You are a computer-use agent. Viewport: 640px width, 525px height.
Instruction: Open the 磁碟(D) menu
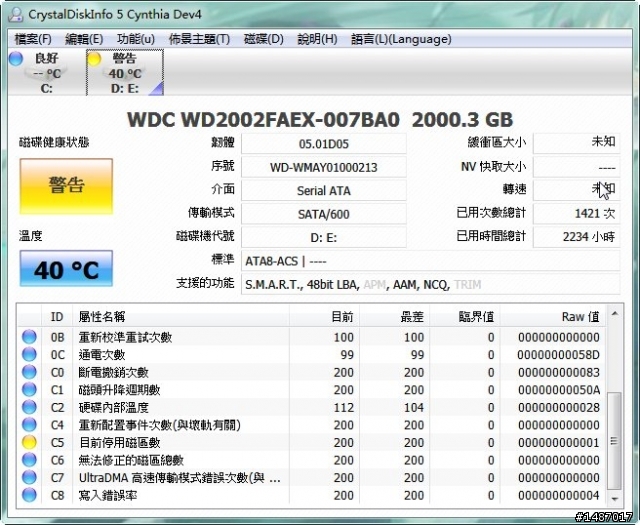click(264, 39)
